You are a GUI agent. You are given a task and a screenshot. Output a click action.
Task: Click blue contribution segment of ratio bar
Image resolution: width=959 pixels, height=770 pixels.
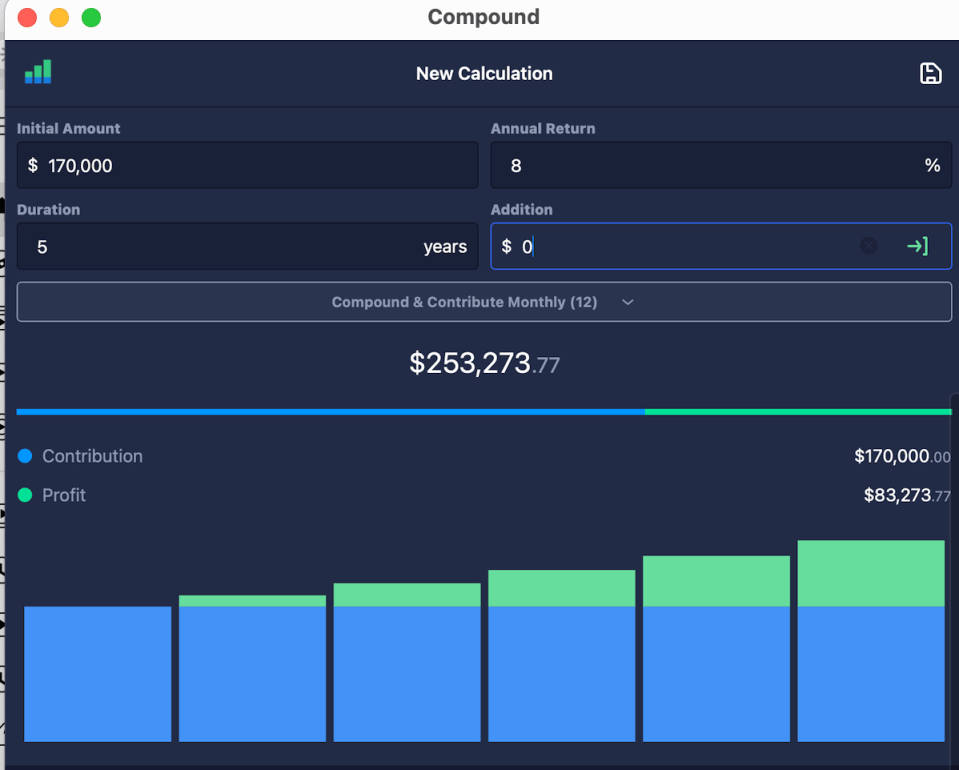tap(330, 411)
